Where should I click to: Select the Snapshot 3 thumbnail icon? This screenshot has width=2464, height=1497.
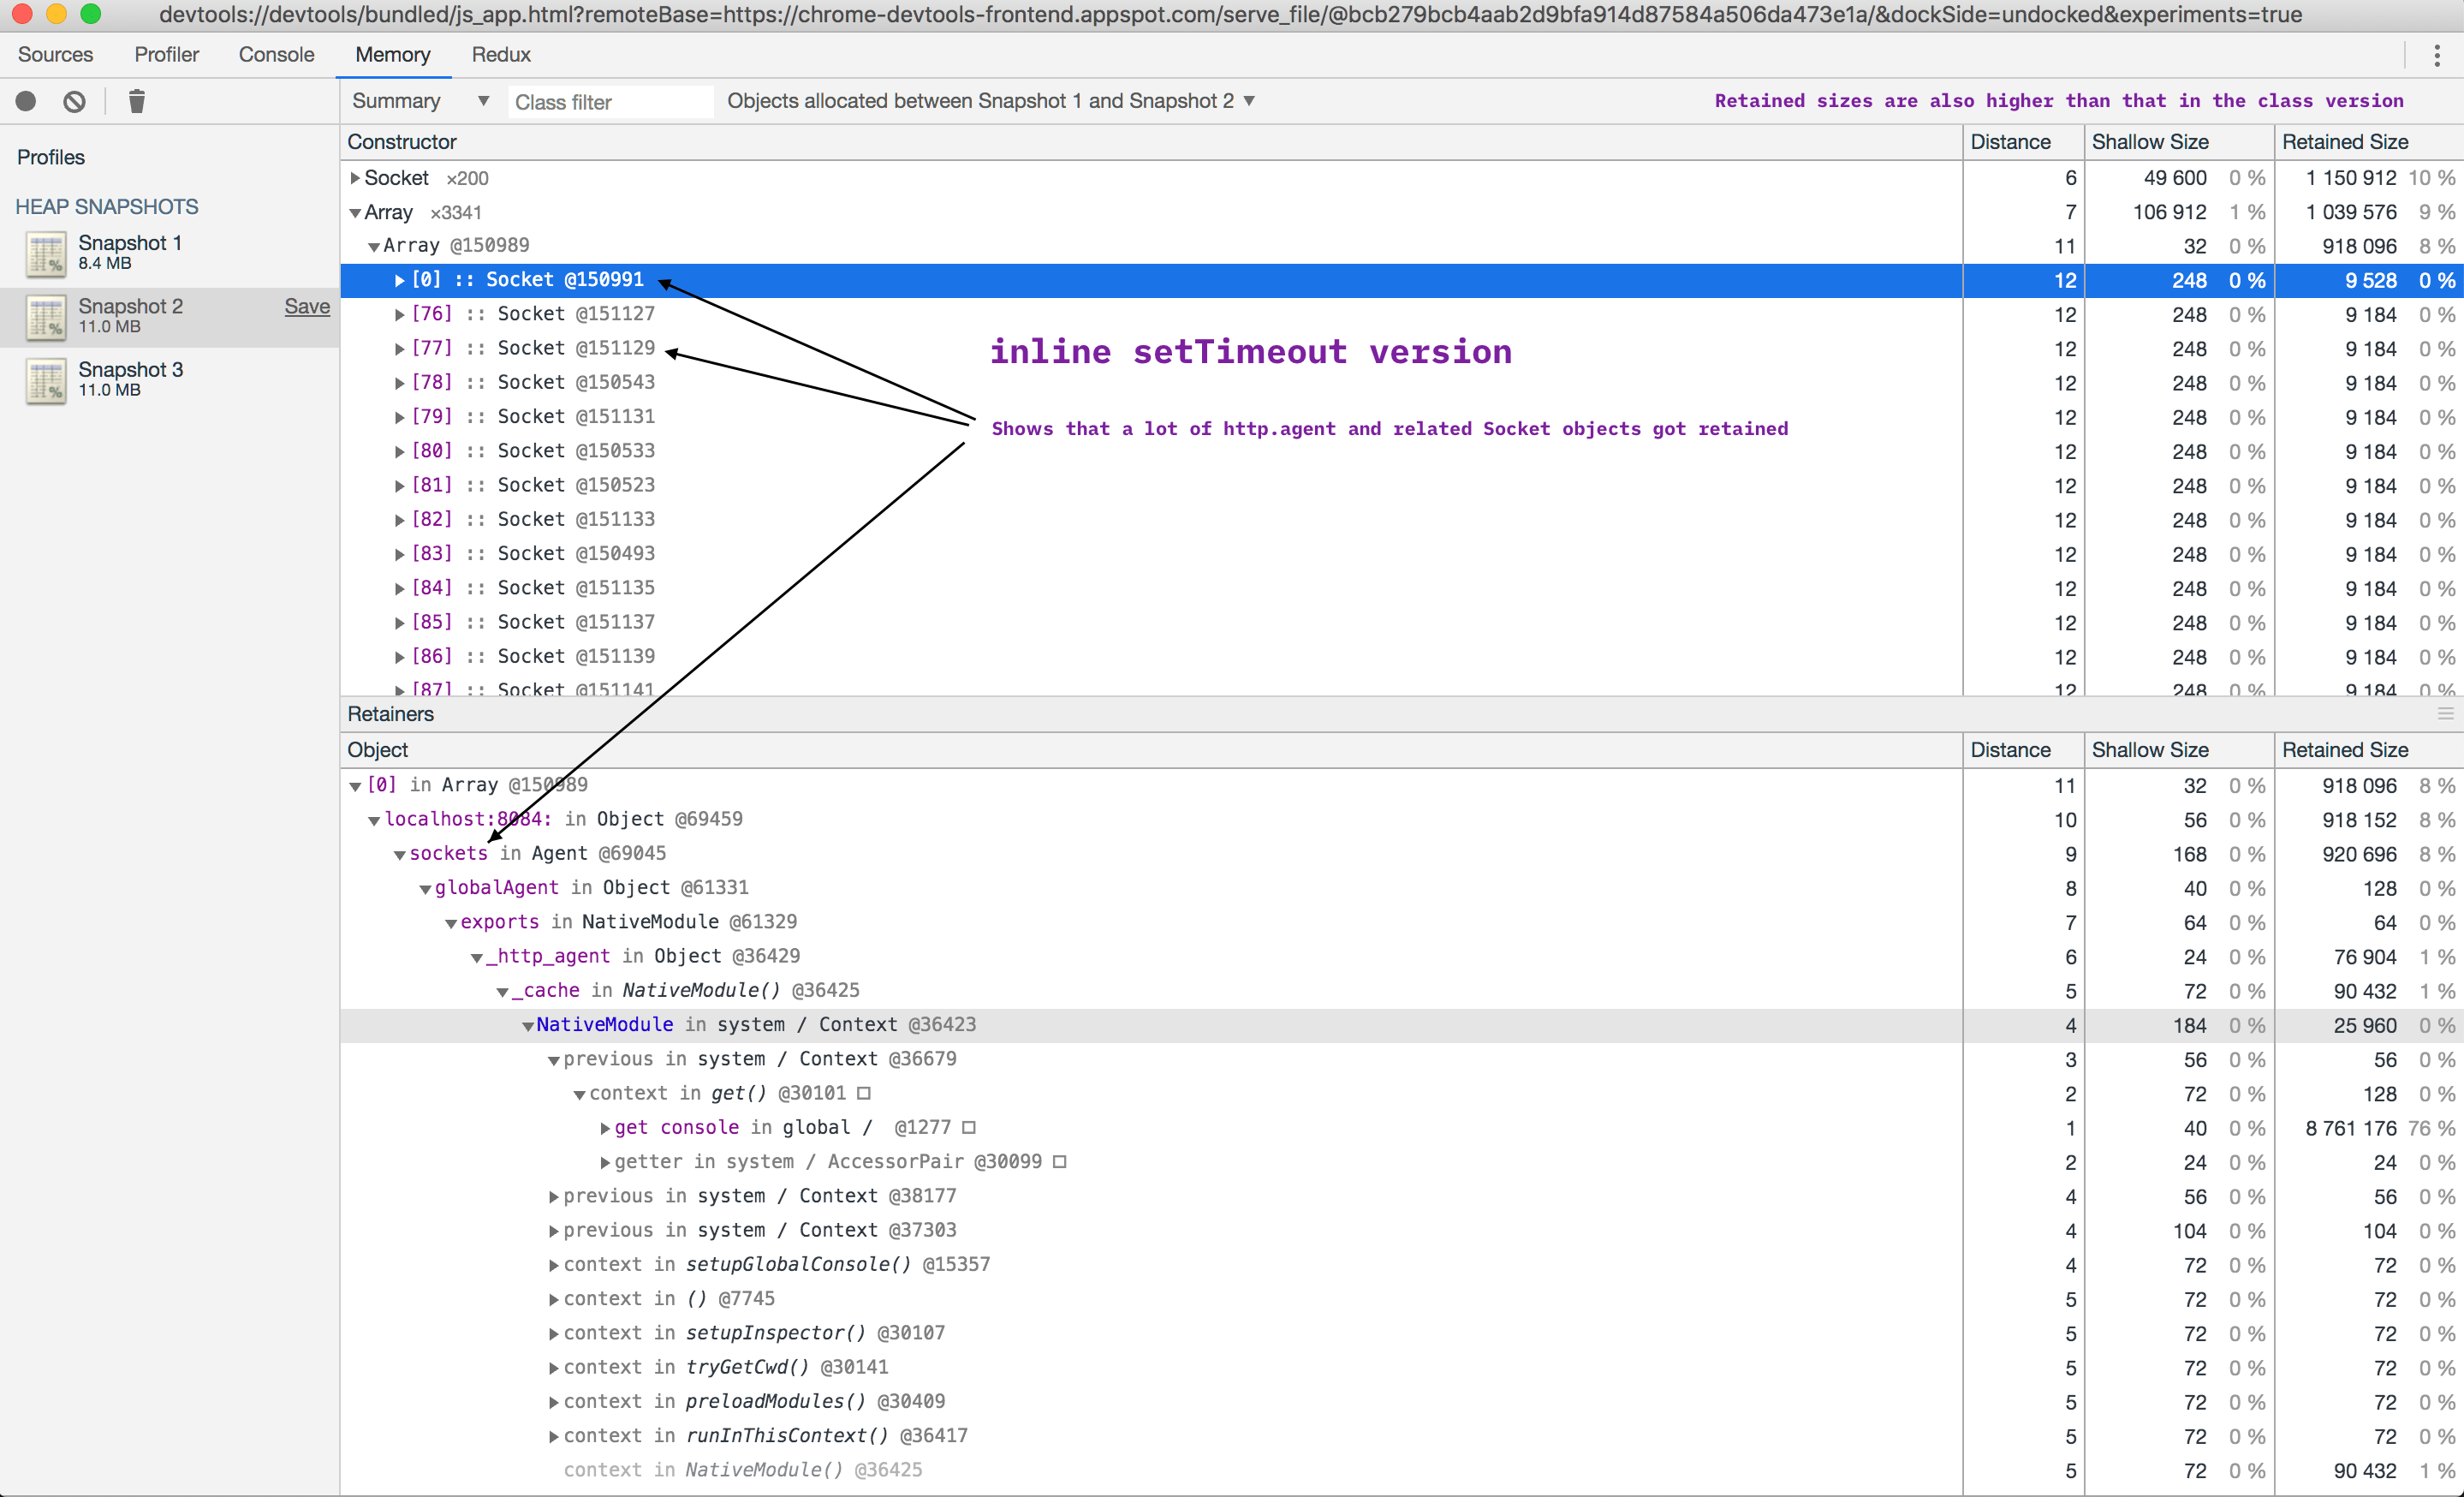(45, 380)
